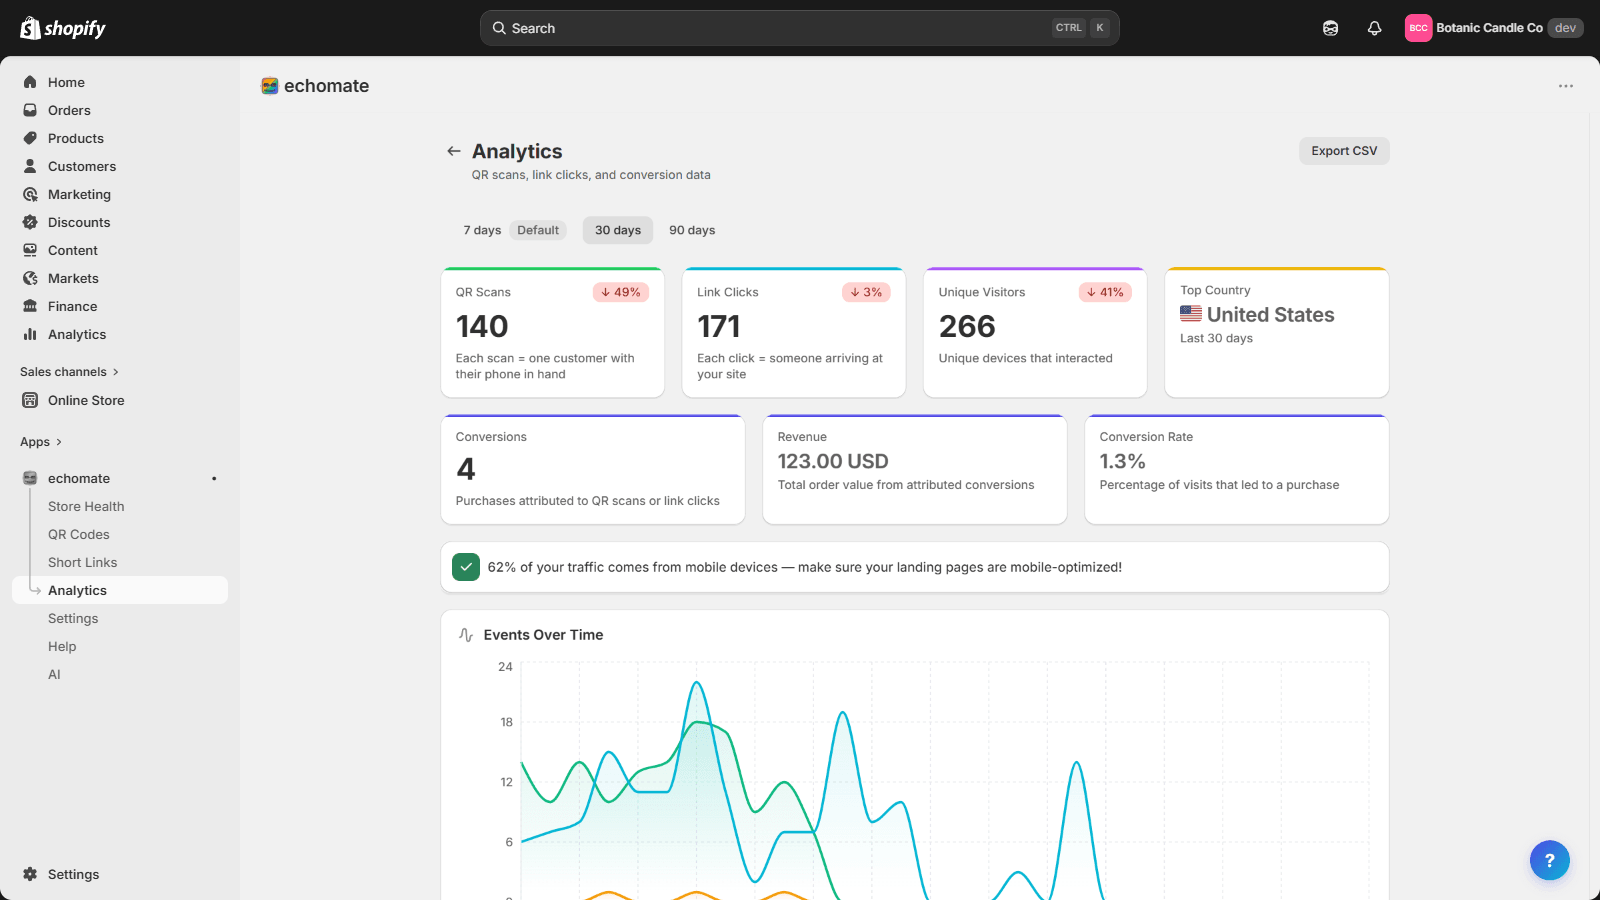The width and height of the screenshot is (1600, 900).
Task: Click the Events Over Time pulse icon
Action: tap(466, 635)
